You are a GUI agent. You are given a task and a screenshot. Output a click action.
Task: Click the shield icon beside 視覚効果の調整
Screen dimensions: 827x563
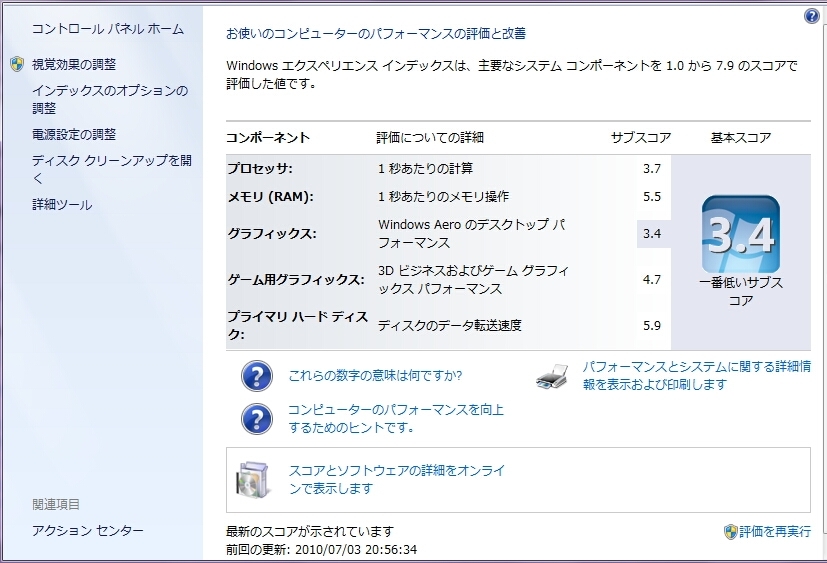pos(17,64)
